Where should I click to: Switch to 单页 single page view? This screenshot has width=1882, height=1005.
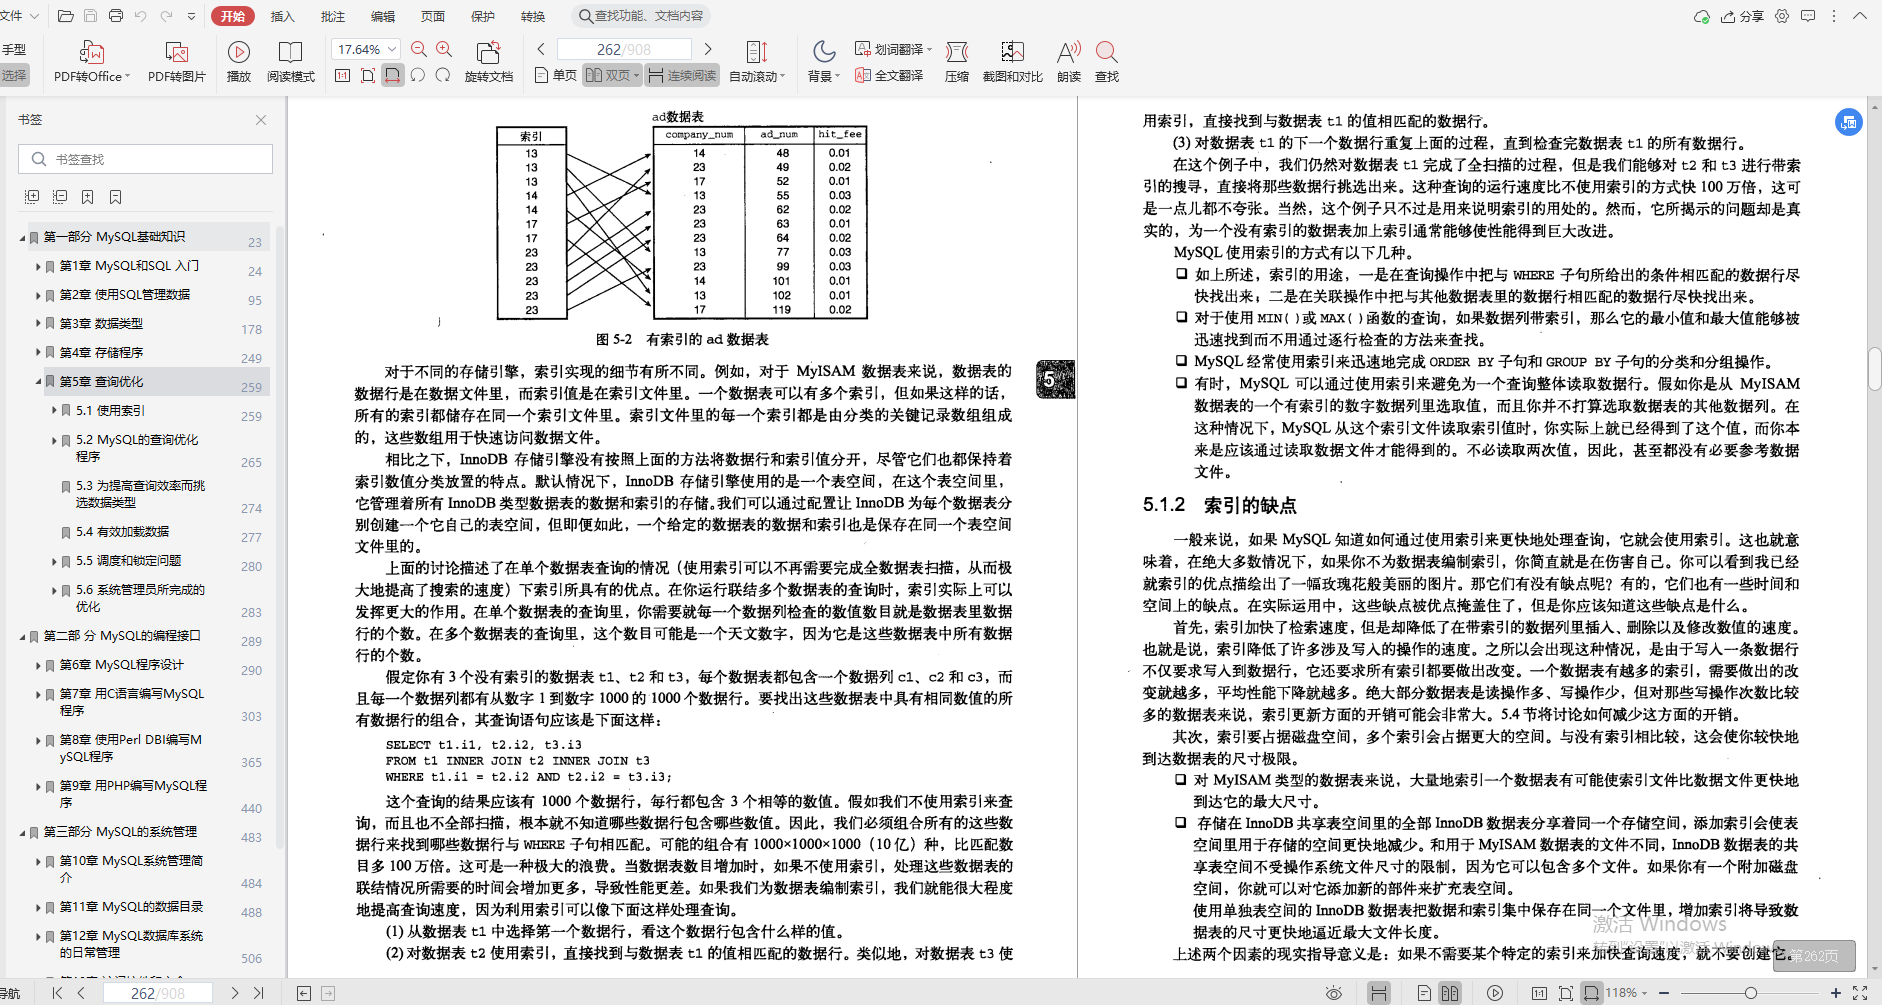(557, 74)
